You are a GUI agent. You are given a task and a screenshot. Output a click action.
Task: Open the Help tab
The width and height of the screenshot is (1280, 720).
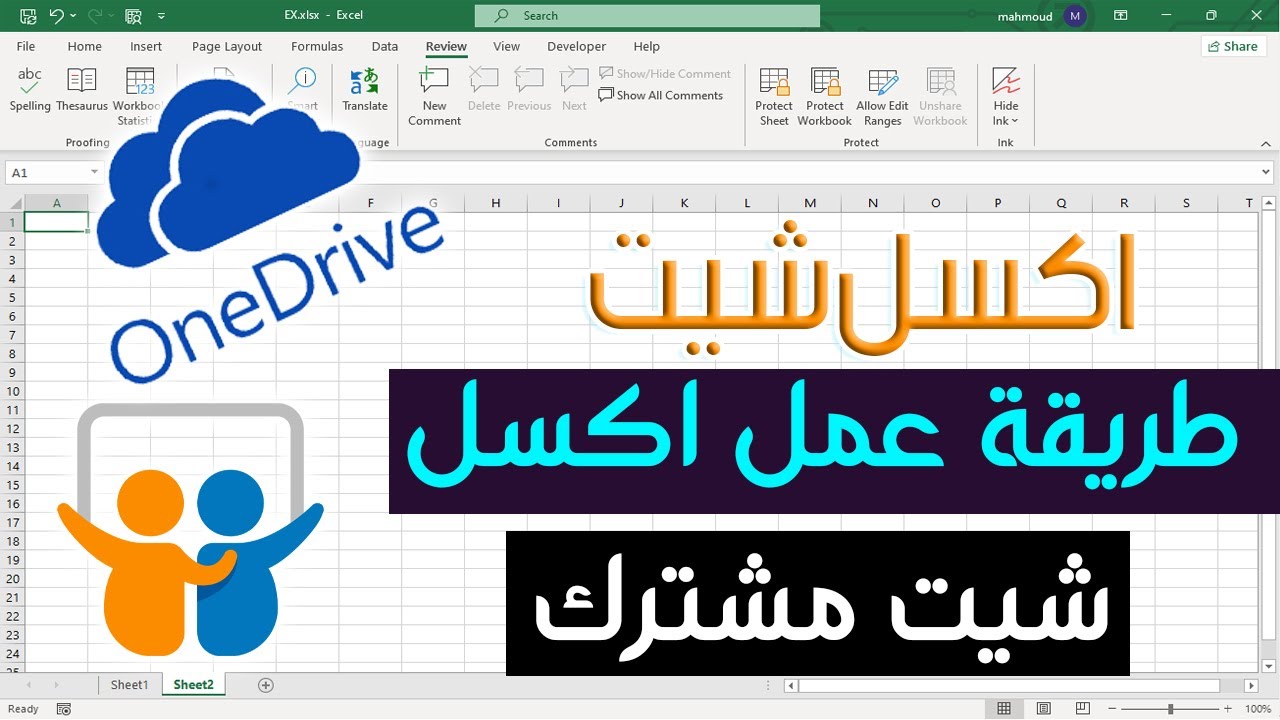coord(647,46)
